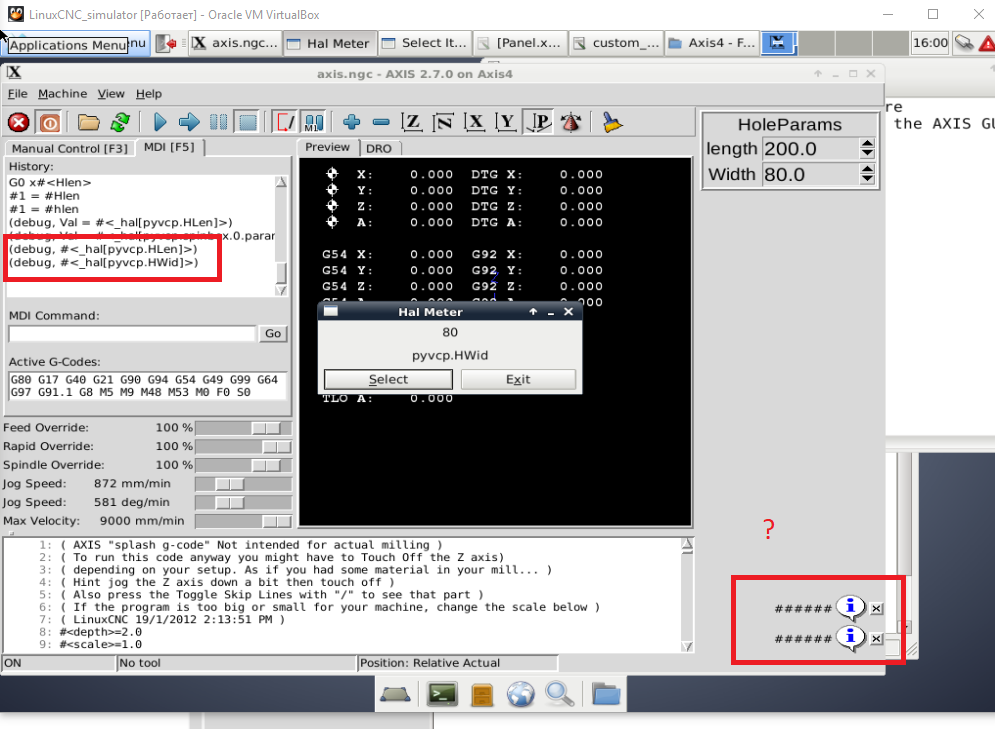The height and width of the screenshot is (729, 995).
Task: Select the Preview tab
Action: point(327,147)
